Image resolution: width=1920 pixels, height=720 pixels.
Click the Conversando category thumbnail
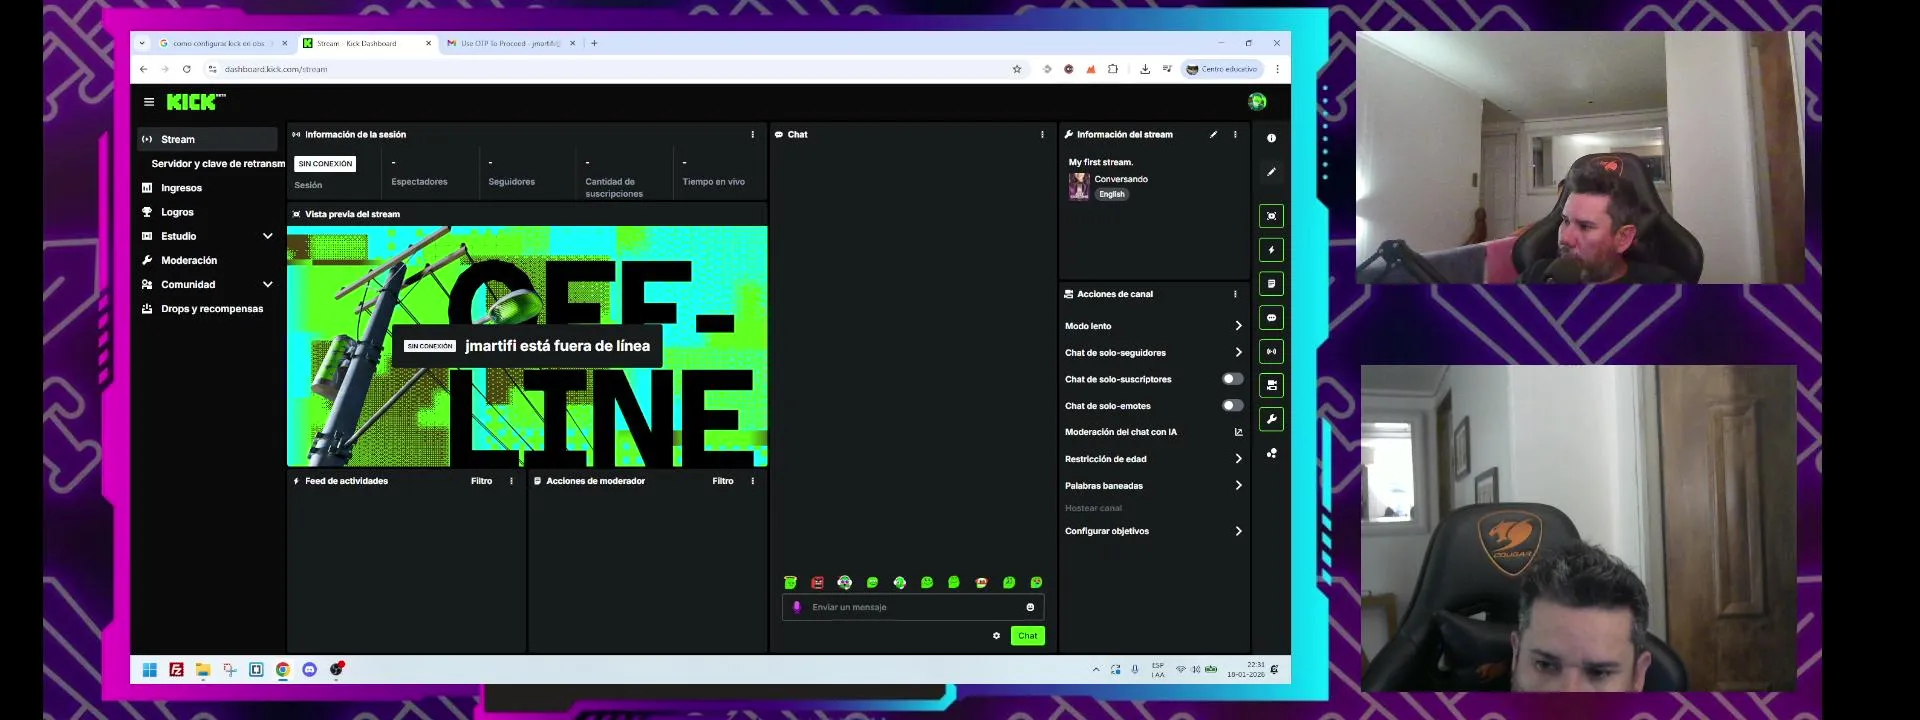coord(1079,186)
